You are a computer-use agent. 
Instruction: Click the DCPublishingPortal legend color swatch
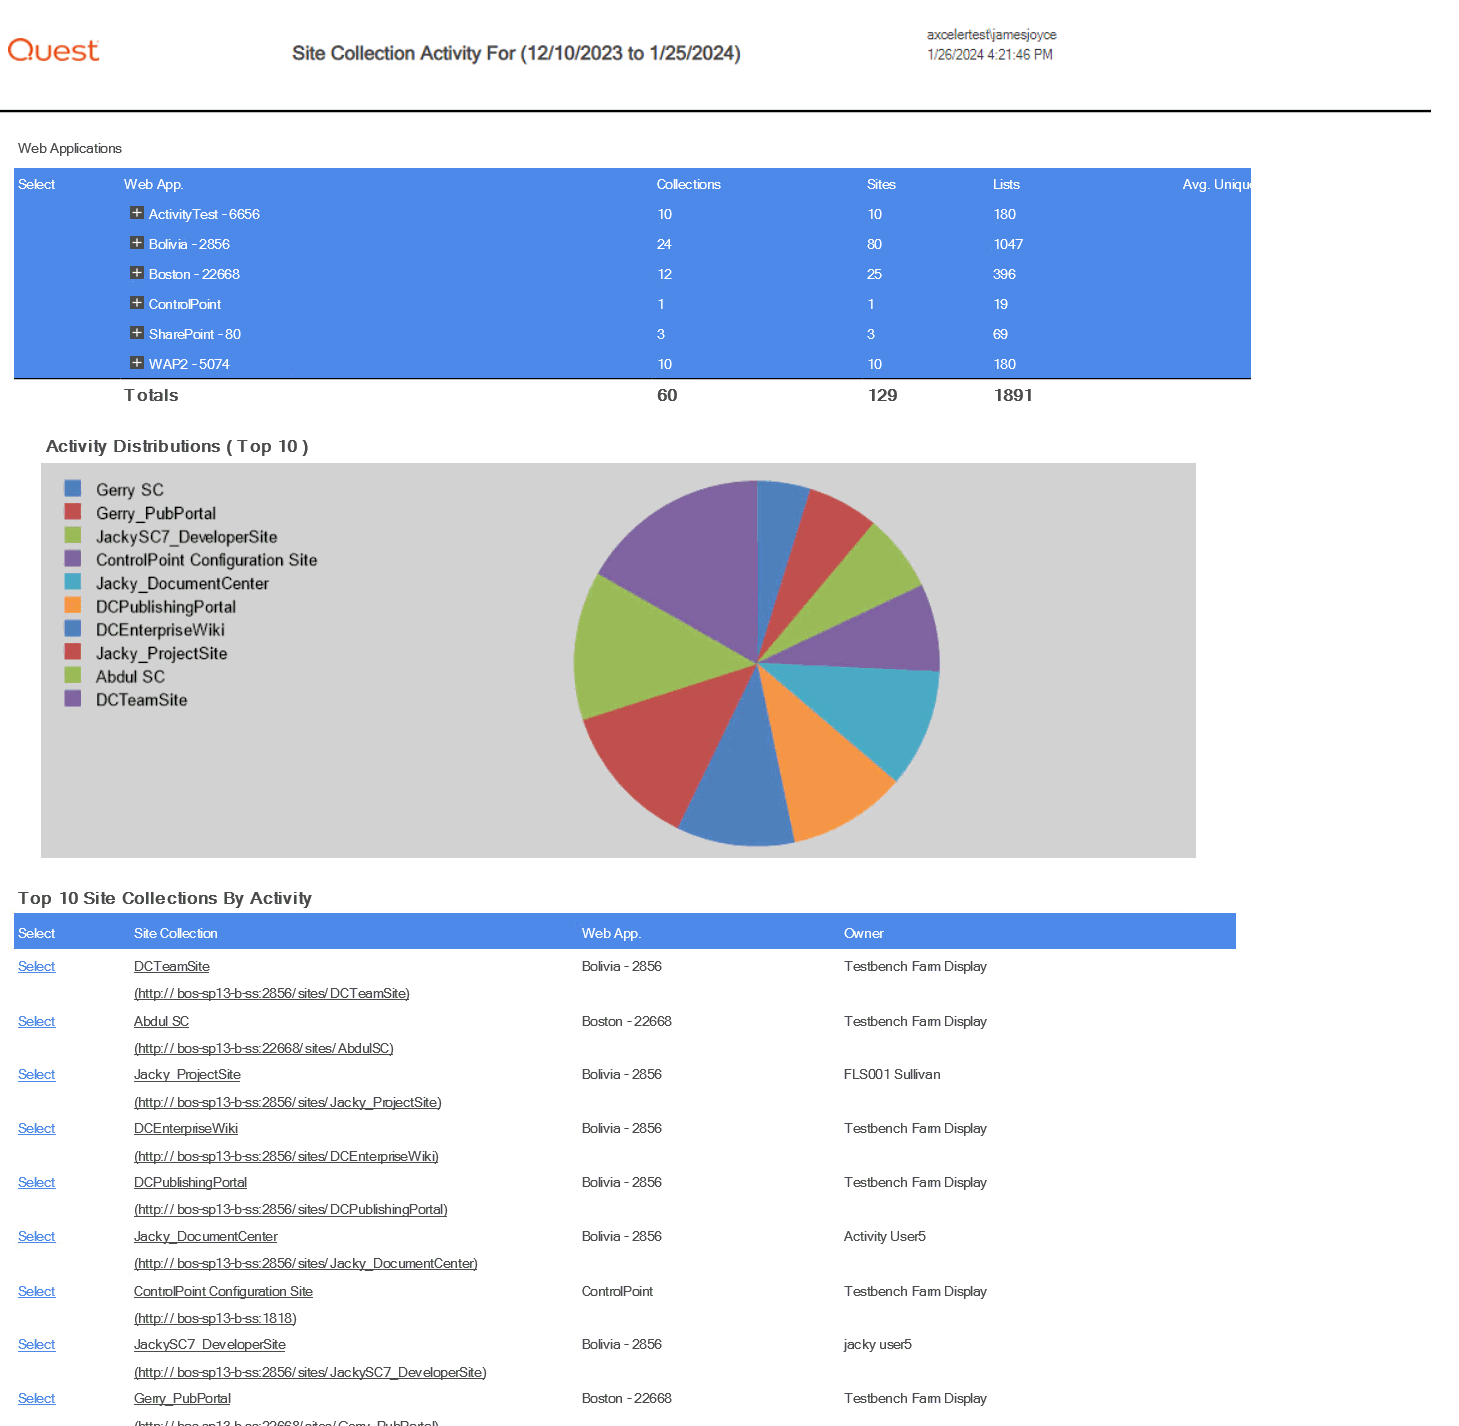tap(71, 605)
